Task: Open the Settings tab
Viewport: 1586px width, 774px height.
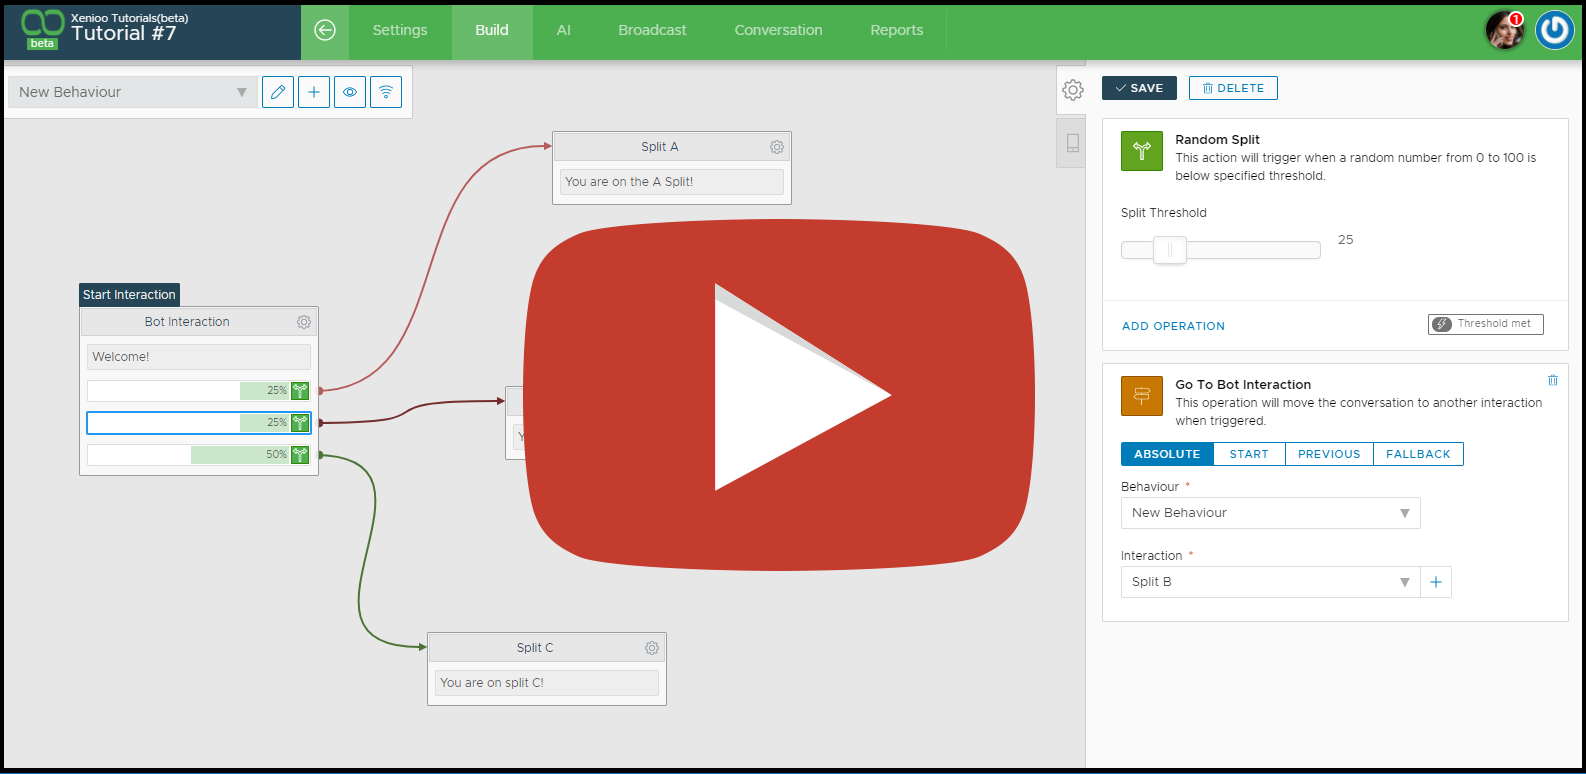Action: (x=400, y=30)
